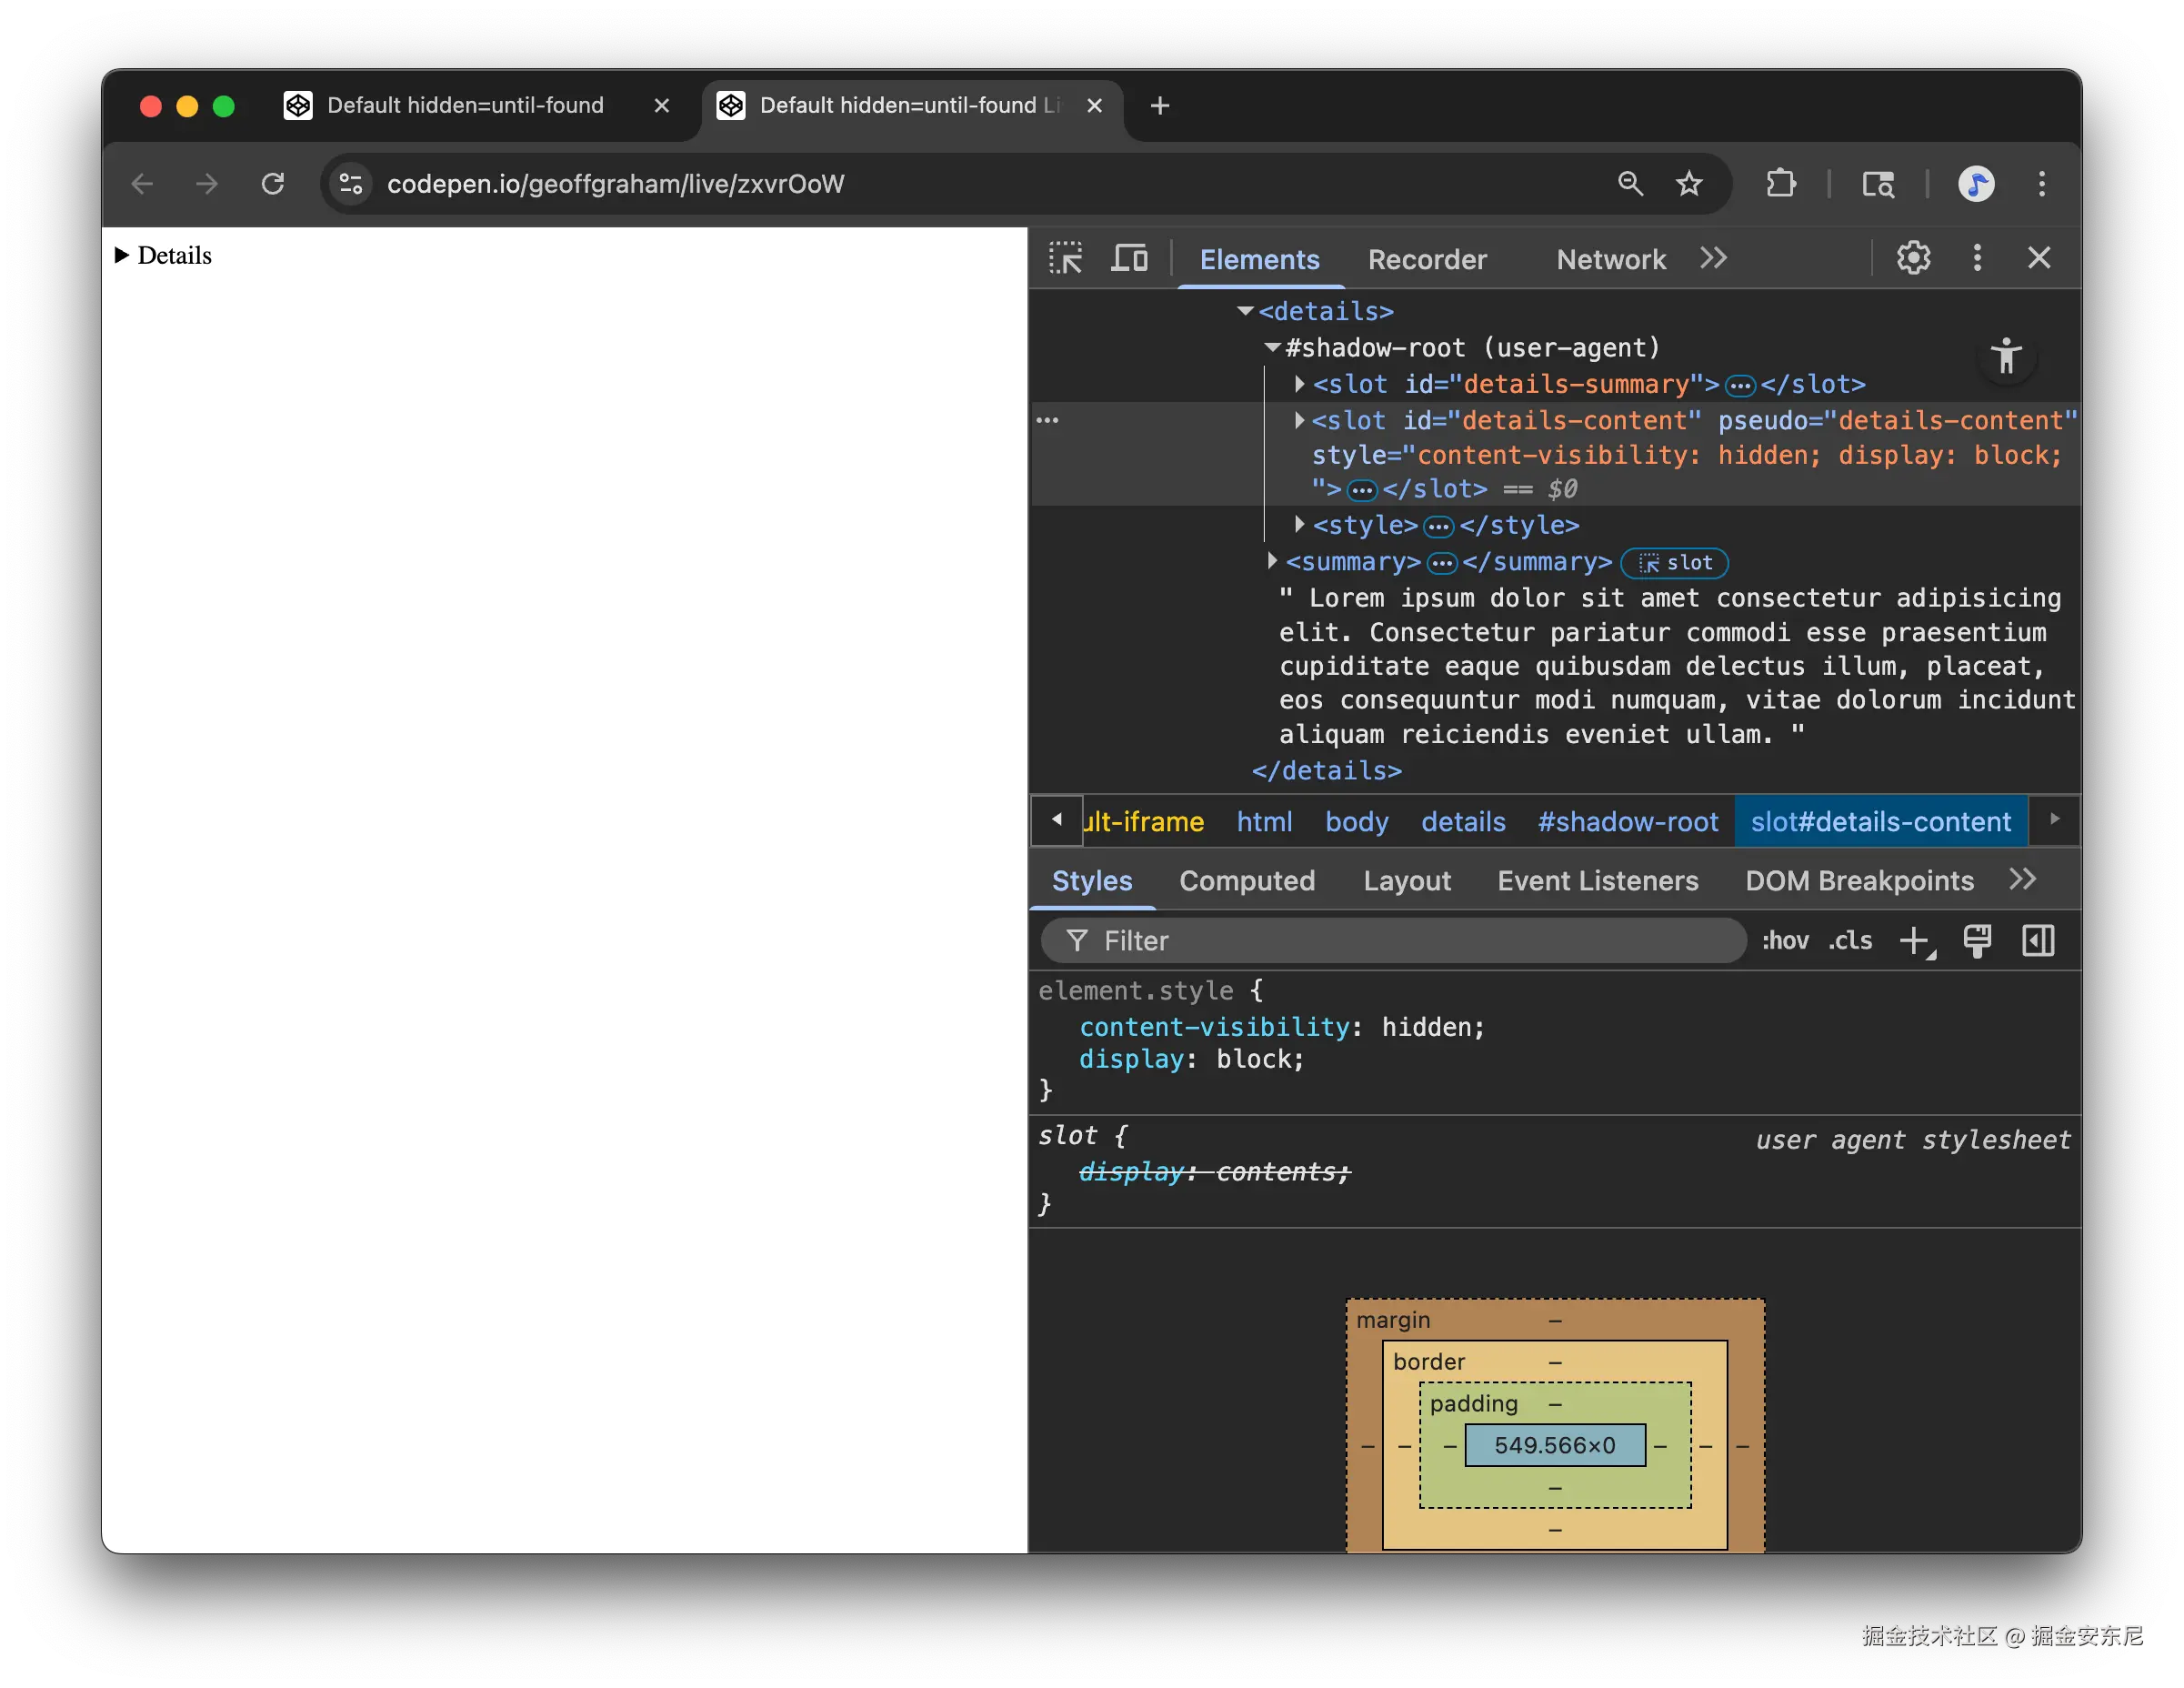This screenshot has width=2184, height=1688.
Task: Select body in the breadcrumb trail
Action: pyautogui.click(x=1356, y=821)
